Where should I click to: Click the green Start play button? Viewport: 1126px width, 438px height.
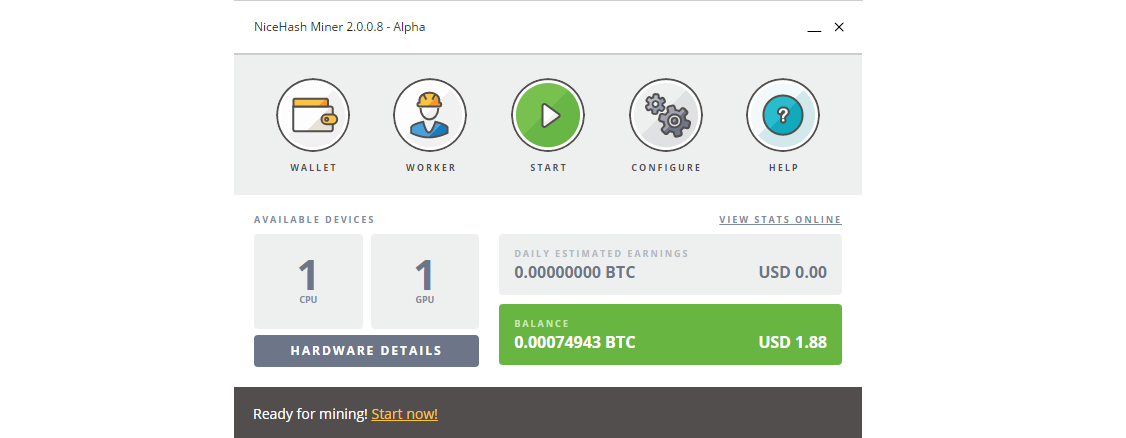548,115
